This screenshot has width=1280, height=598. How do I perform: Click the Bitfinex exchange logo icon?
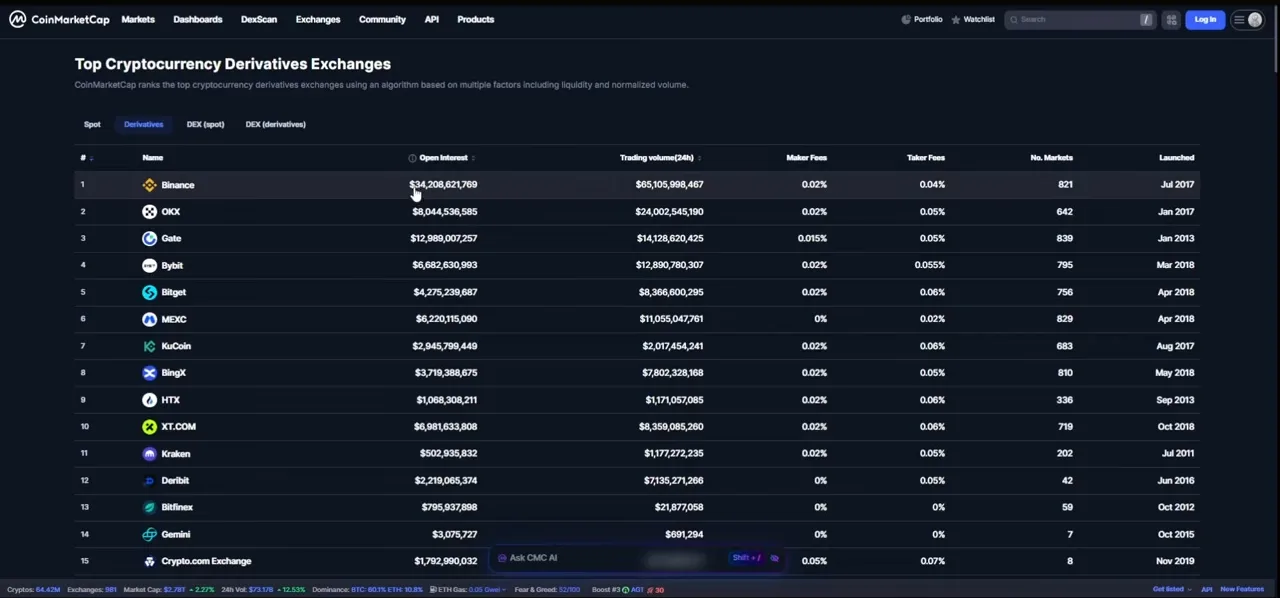[149, 508]
